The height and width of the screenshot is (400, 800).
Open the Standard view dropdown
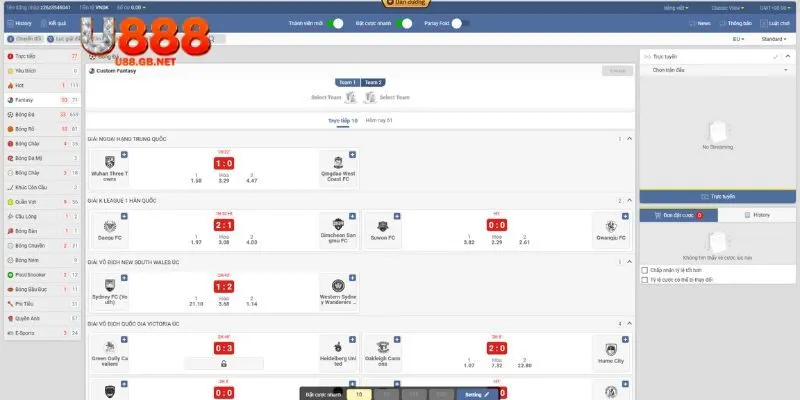tap(774, 39)
